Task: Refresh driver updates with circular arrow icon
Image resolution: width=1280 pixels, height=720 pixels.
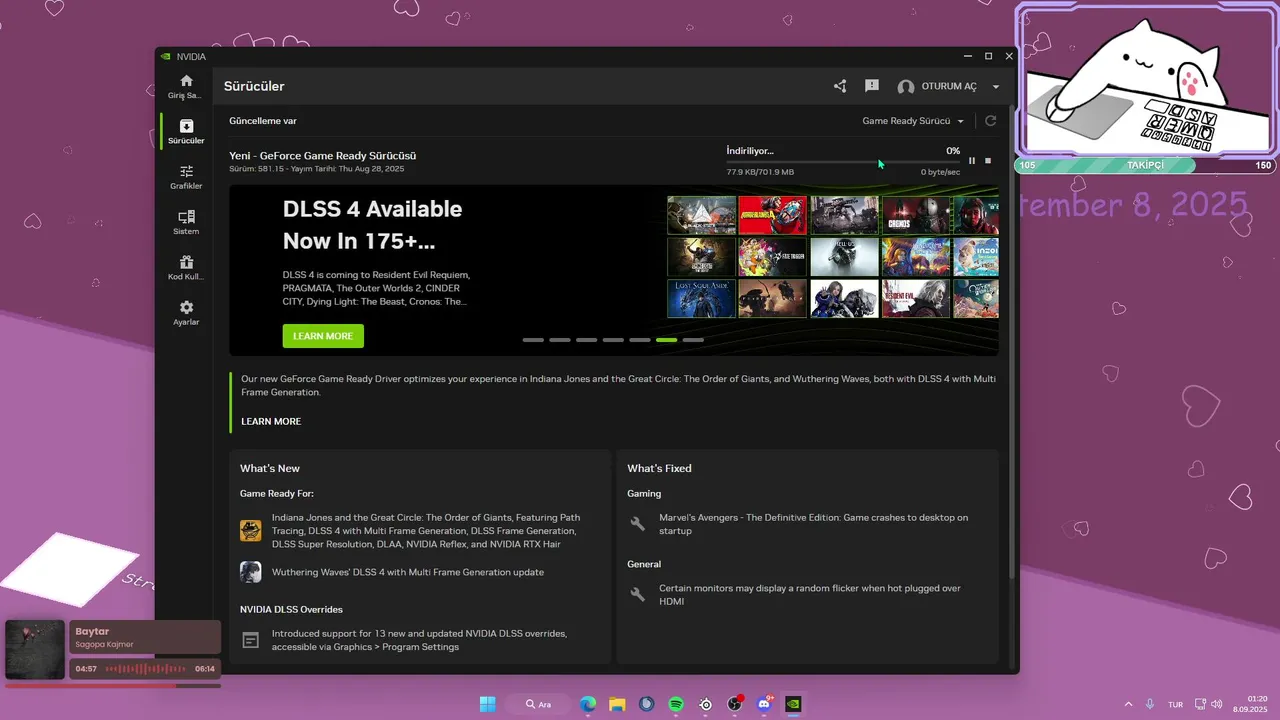Action: point(990,121)
